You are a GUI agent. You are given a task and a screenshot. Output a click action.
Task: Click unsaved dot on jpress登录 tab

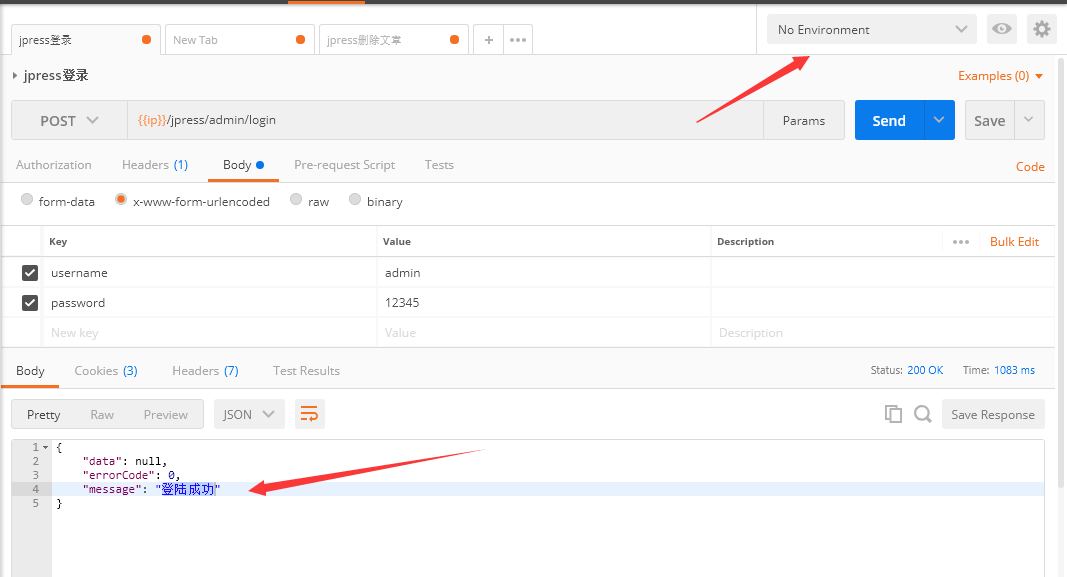click(x=146, y=39)
